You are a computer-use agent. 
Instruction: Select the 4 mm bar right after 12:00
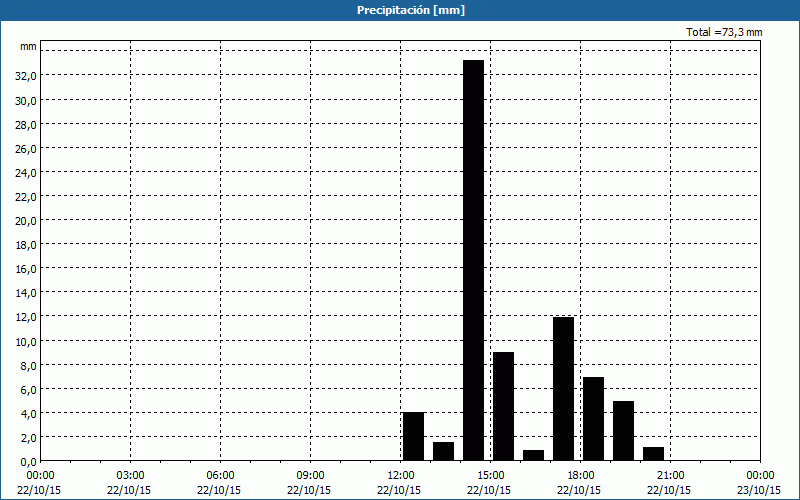(413, 436)
